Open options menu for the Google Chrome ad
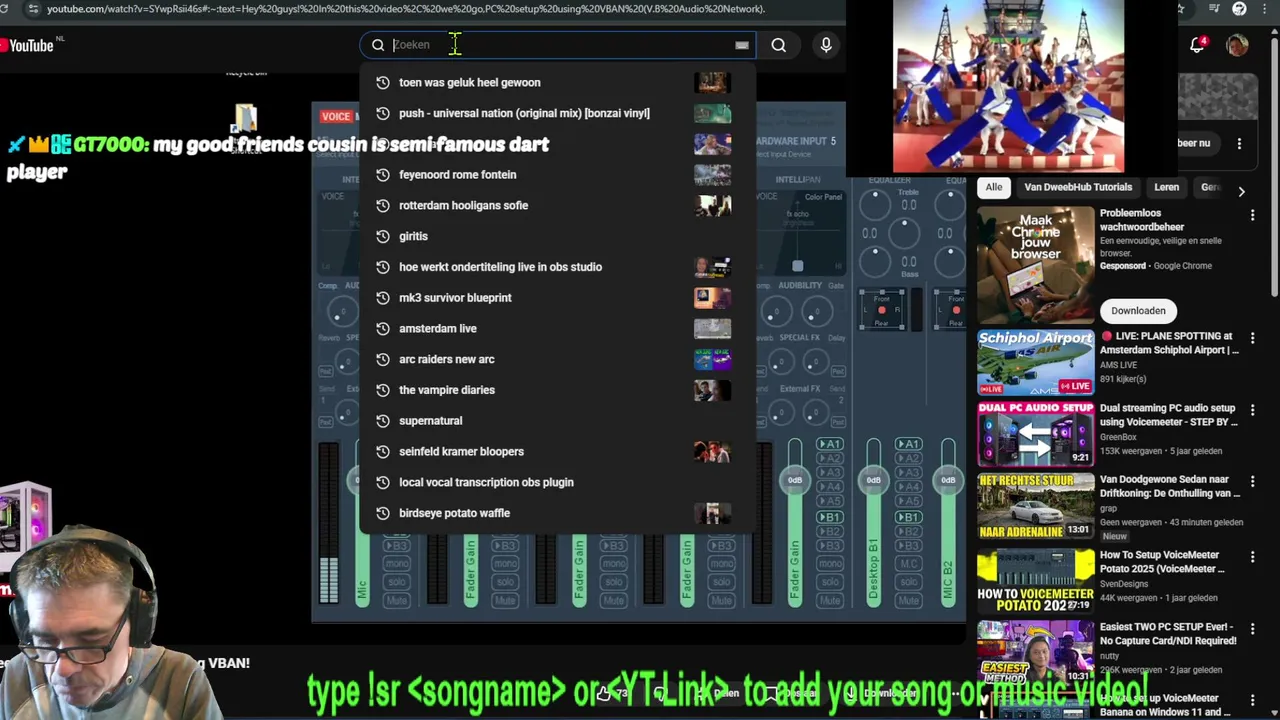 coord(1252,215)
